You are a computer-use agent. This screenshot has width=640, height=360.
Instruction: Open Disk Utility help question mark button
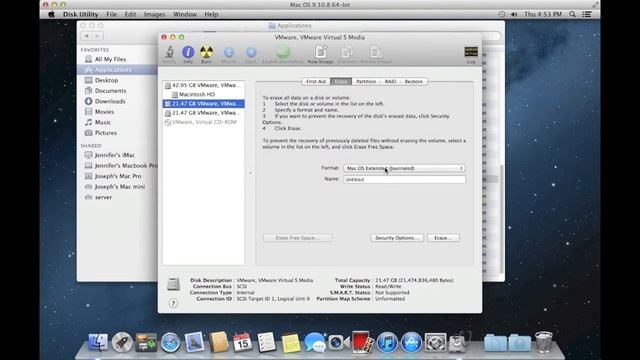tap(173, 303)
